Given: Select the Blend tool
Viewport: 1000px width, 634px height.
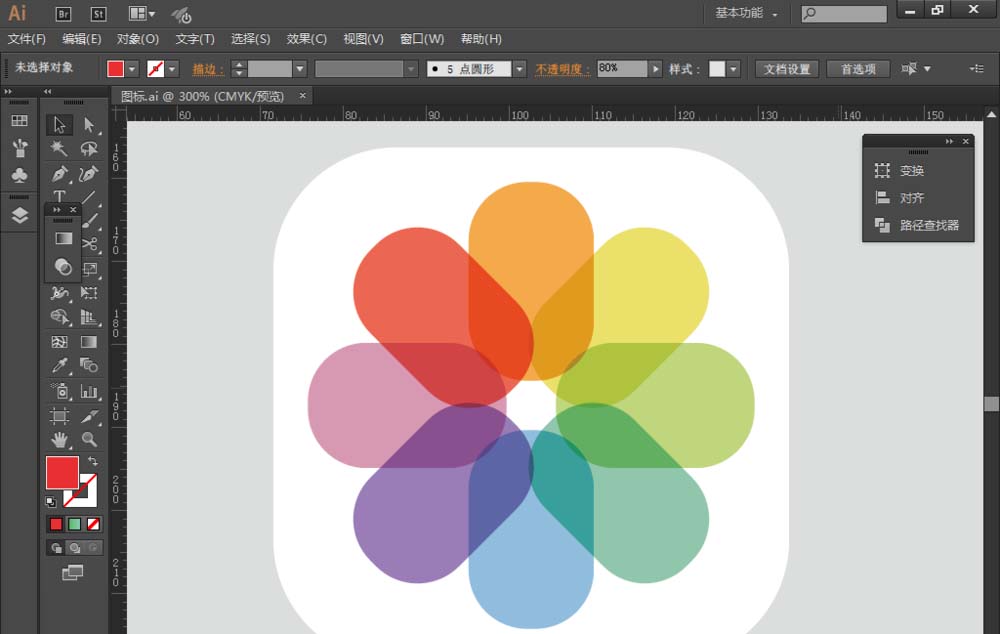Looking at the screenshot, I should click(x=89, y=365).
